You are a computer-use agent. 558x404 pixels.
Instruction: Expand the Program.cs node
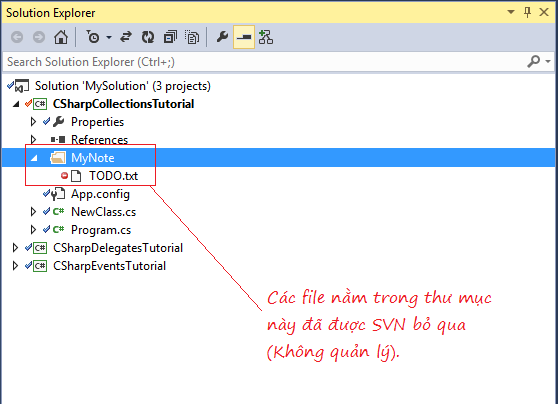coord(33,230)
